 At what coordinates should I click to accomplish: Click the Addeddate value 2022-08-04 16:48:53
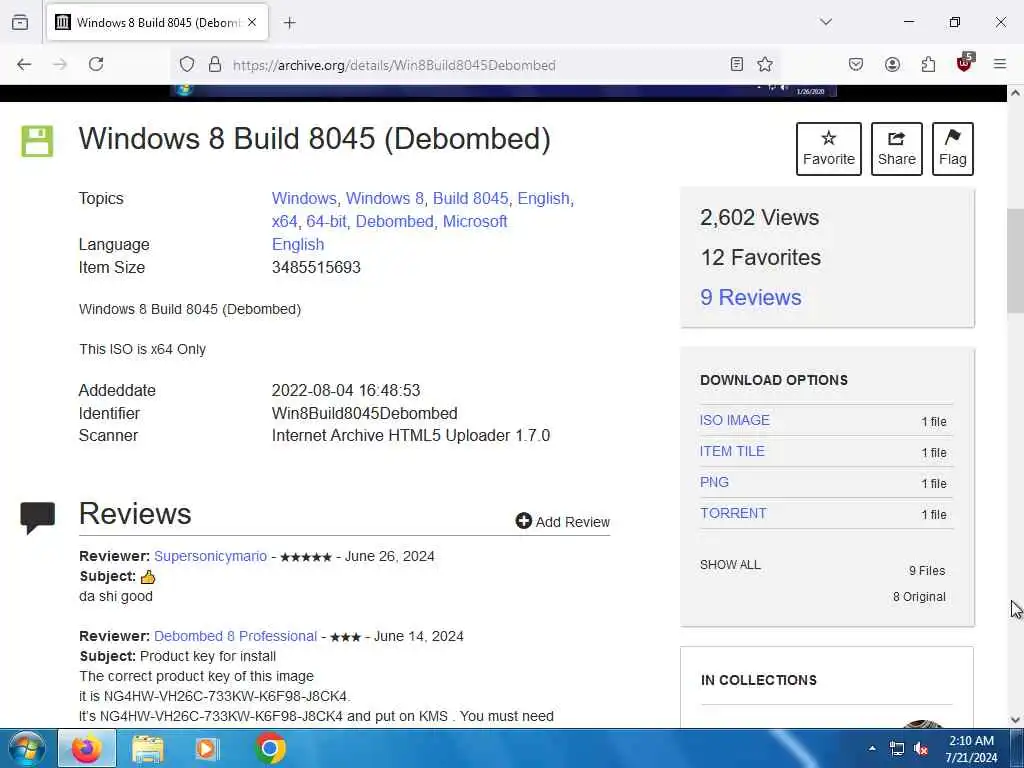(x=345, y=391)
